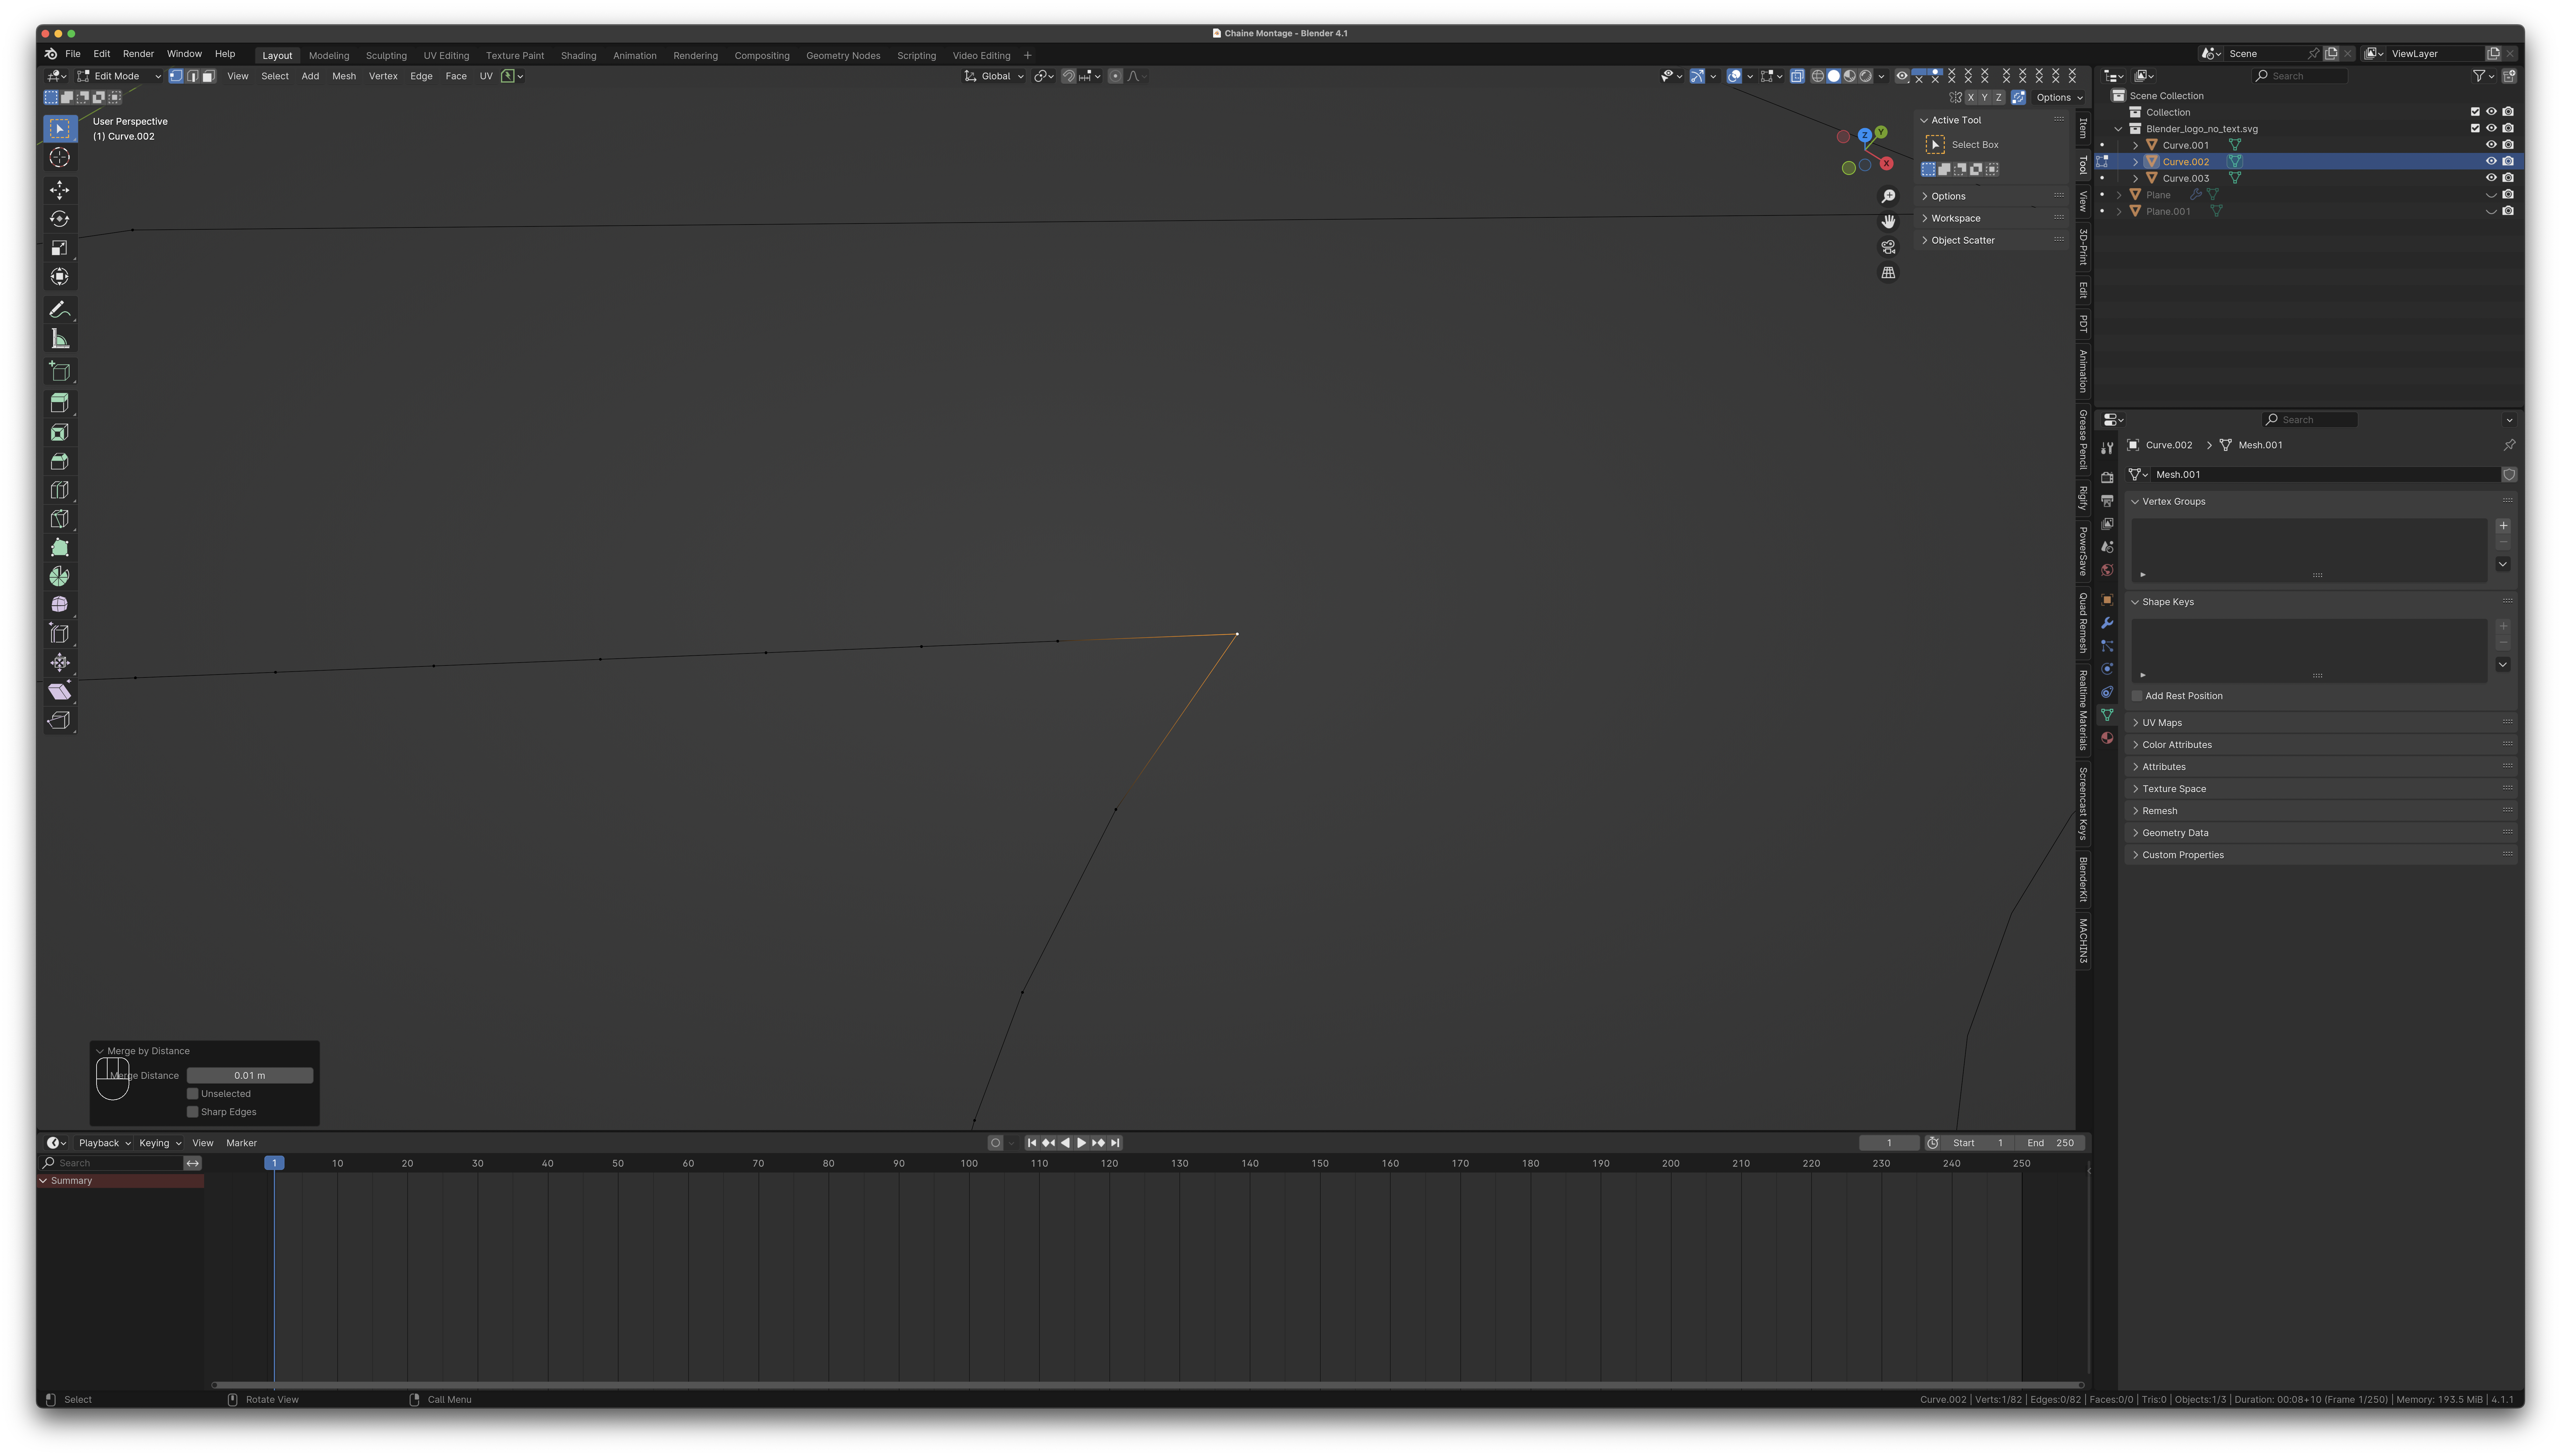Select the Loop Cut tool

tap(60, 490)
